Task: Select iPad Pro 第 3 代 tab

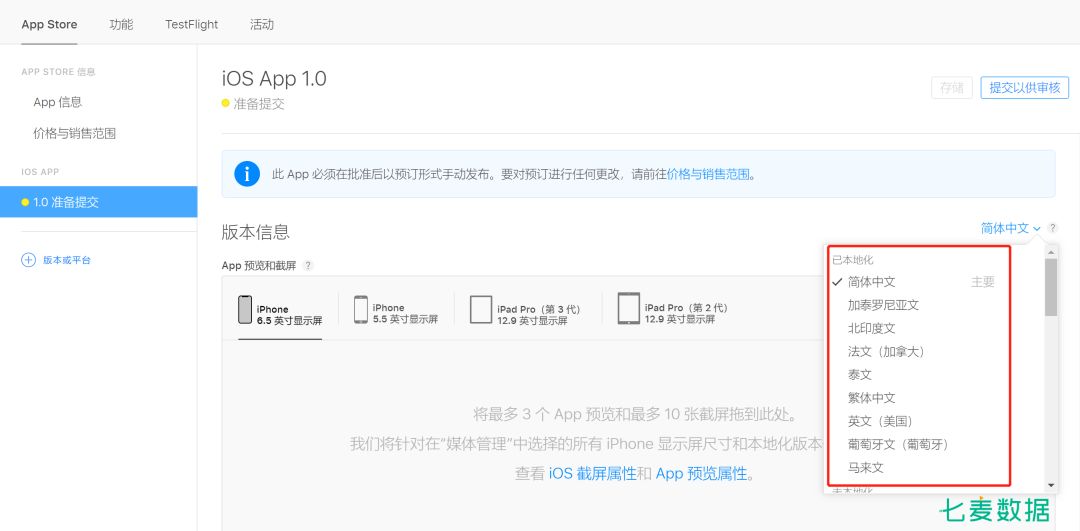Action: [x=528, y=310]
